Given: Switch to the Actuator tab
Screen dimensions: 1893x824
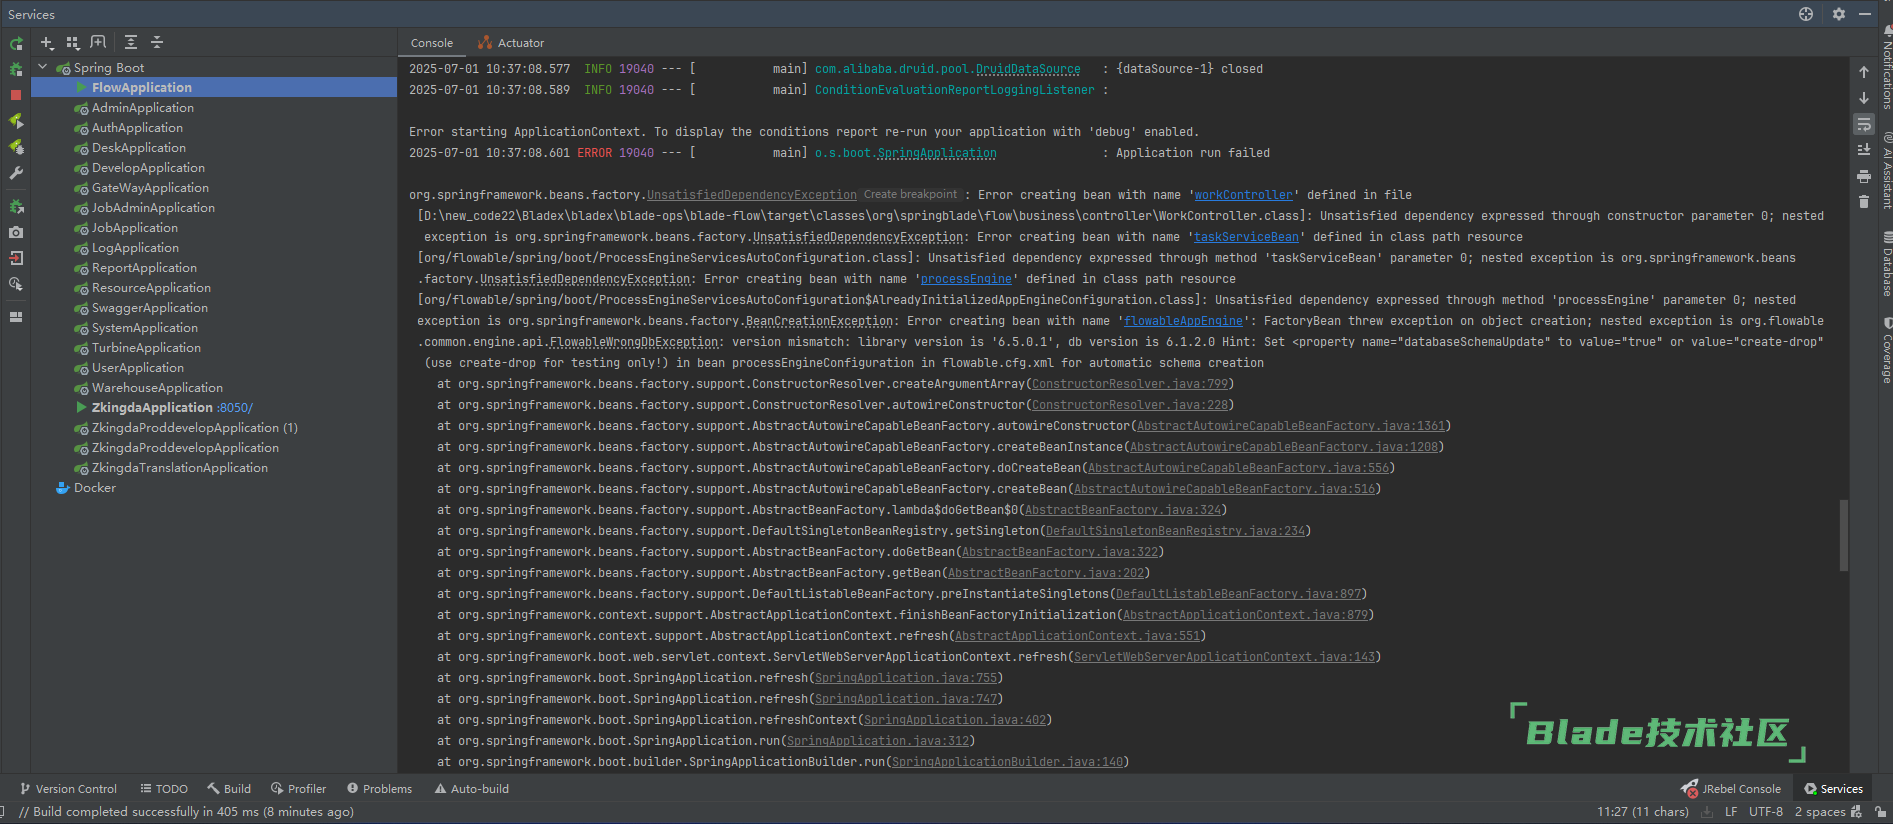Looking at the screenshot, I should (x=511, y=43).
